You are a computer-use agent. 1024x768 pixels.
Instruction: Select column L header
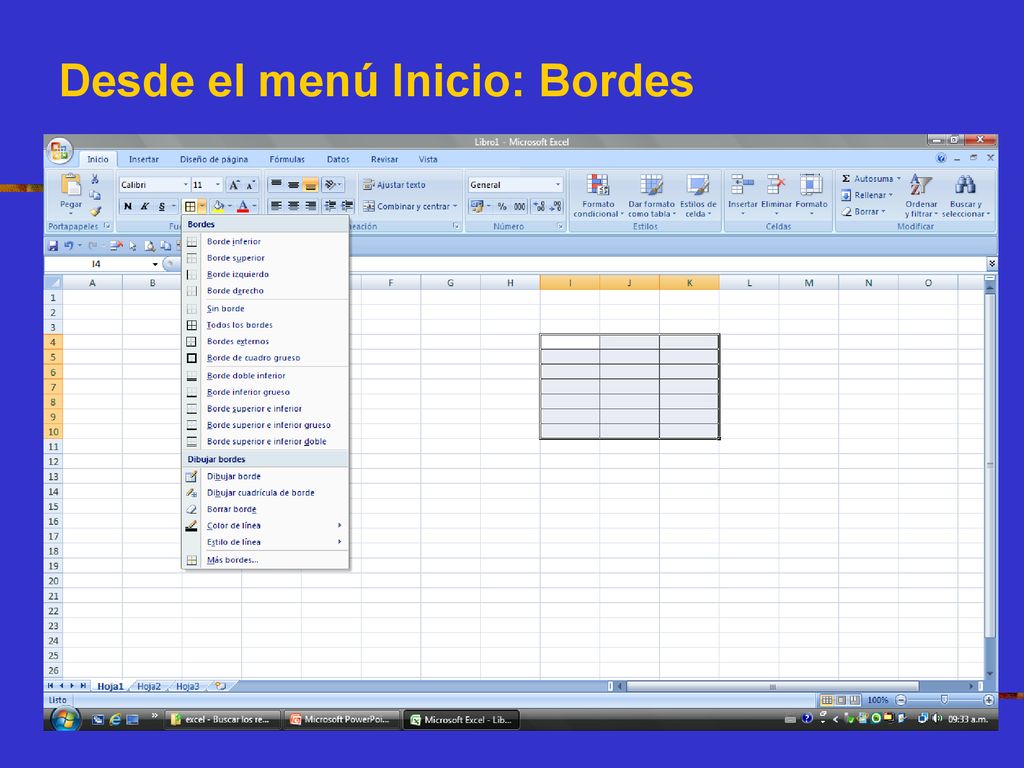(749, 283)
